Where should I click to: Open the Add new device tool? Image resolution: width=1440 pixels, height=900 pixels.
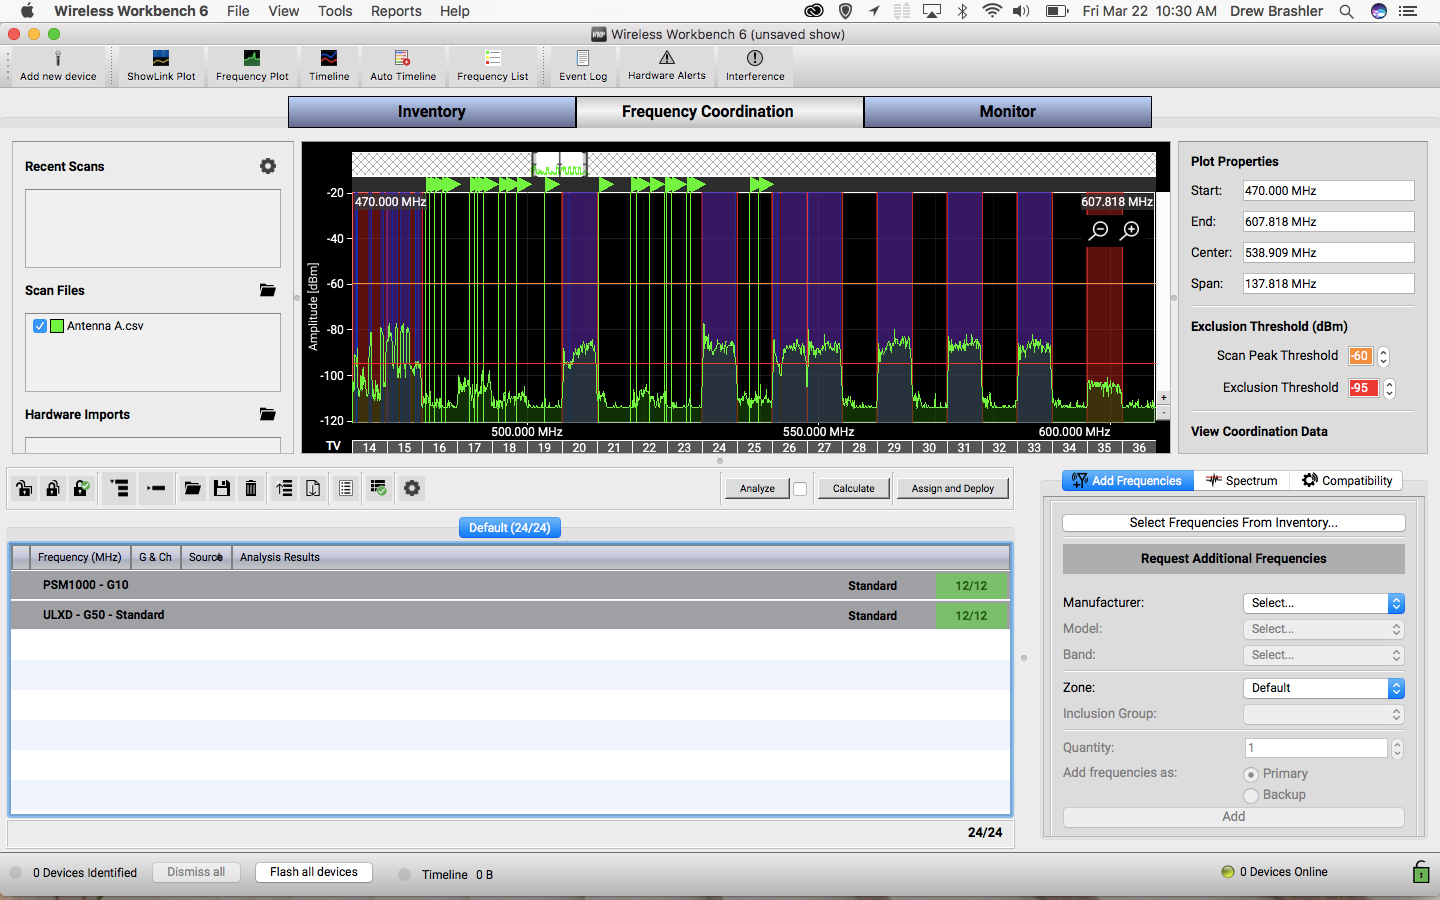(x=58, y=66)
